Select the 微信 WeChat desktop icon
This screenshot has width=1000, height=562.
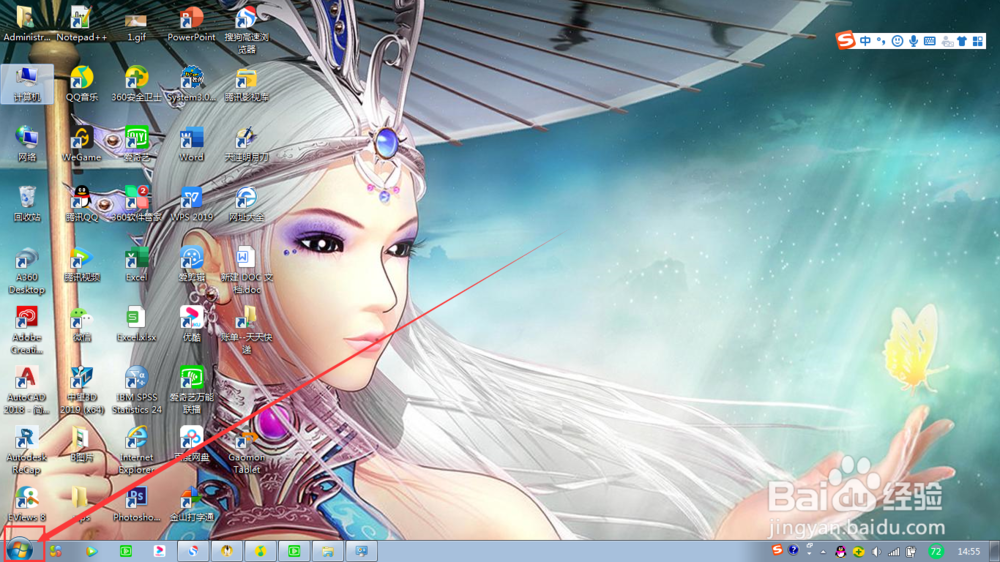pyautogui.click(x=82, y=324)
